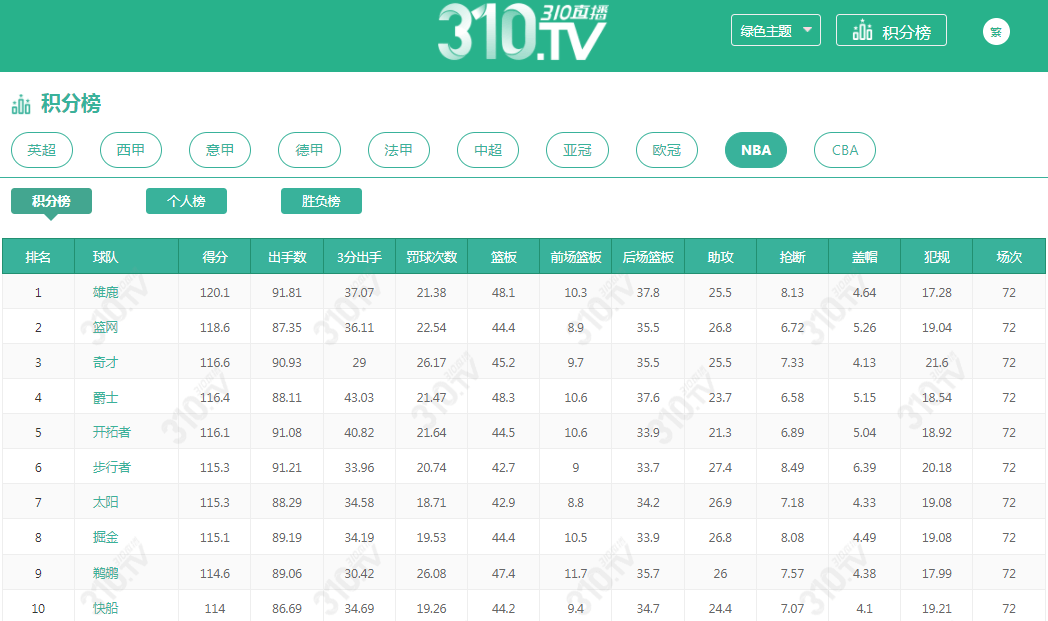Click the 助攻 column header
The height and width of the screenshot is (621, 1048).
coord(720,257)
